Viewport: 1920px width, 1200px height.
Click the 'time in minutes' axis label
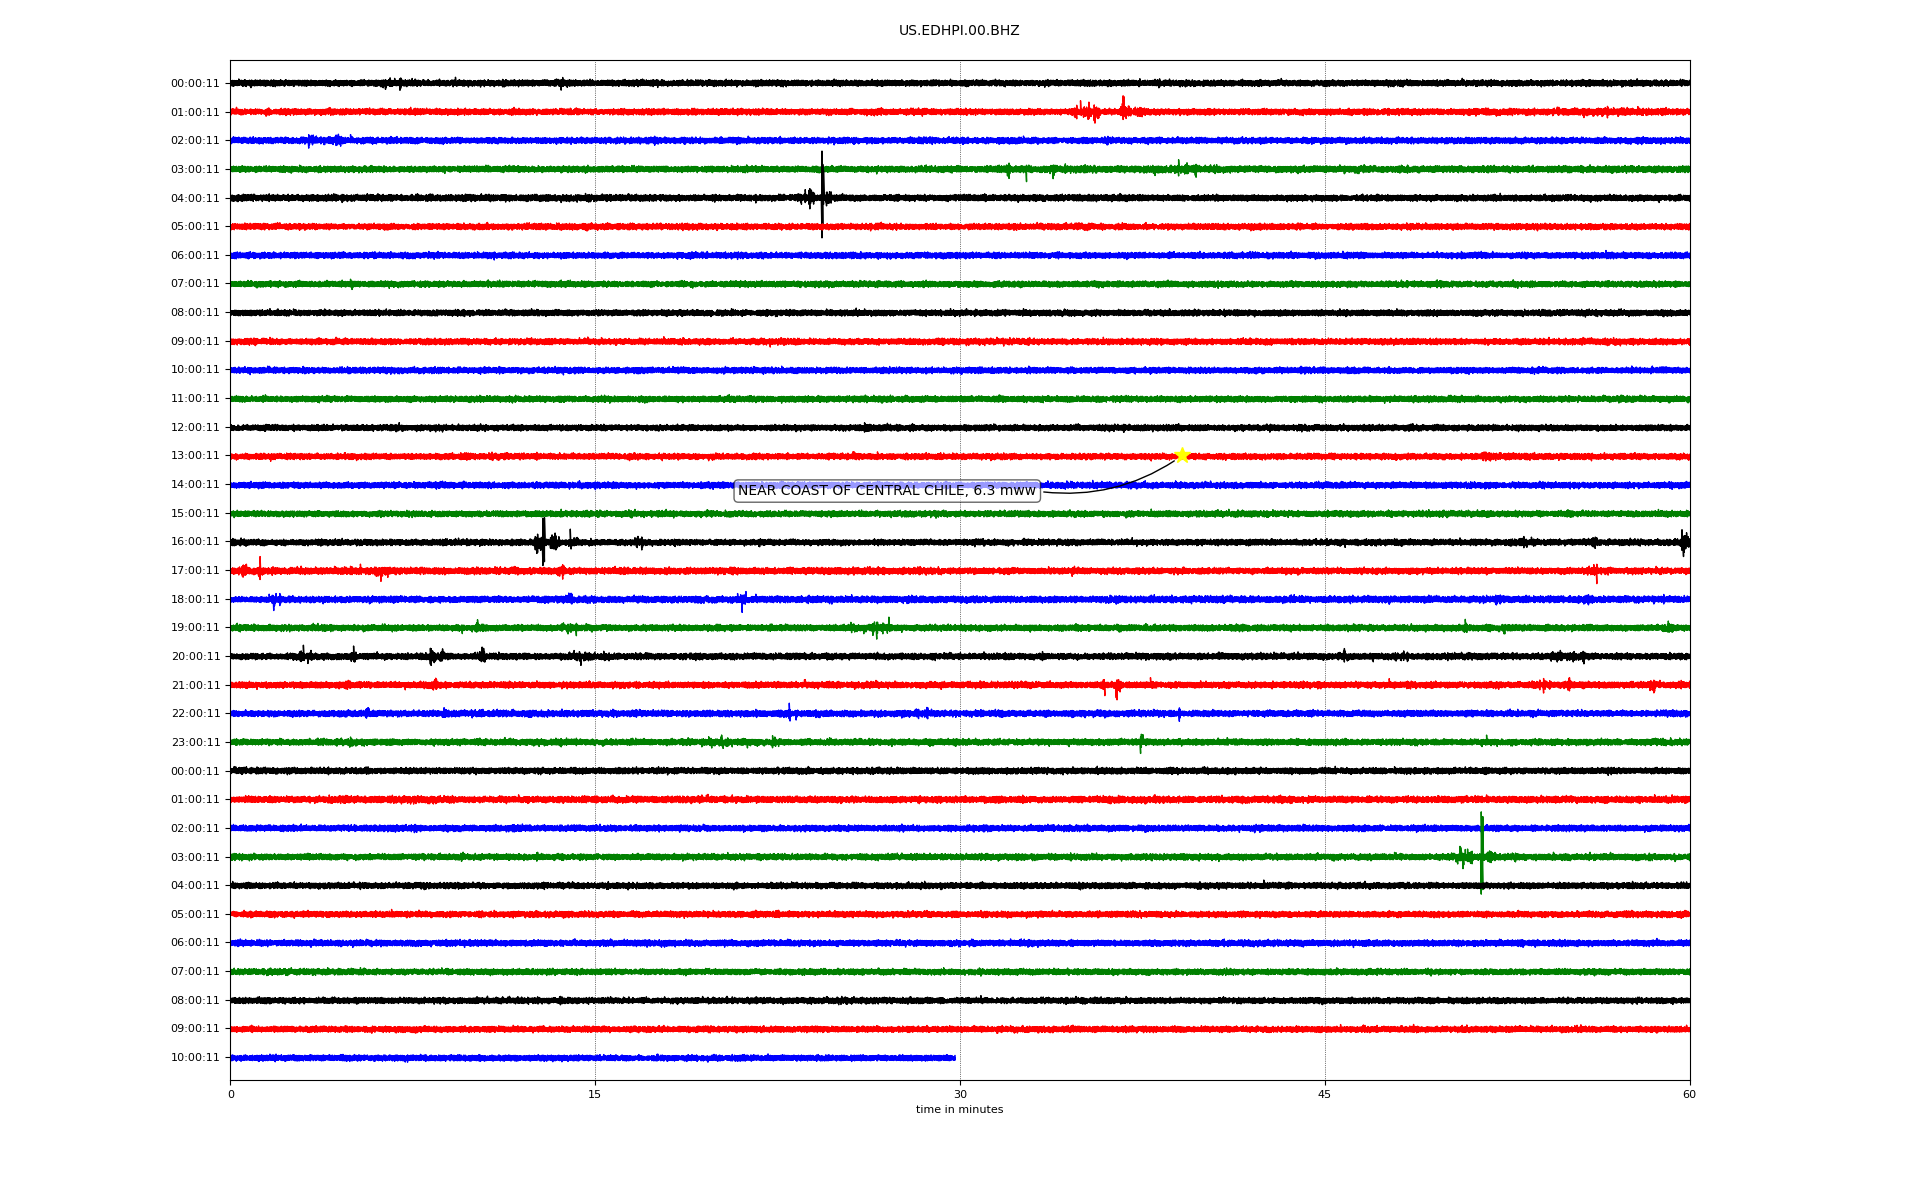point(958,1110)
